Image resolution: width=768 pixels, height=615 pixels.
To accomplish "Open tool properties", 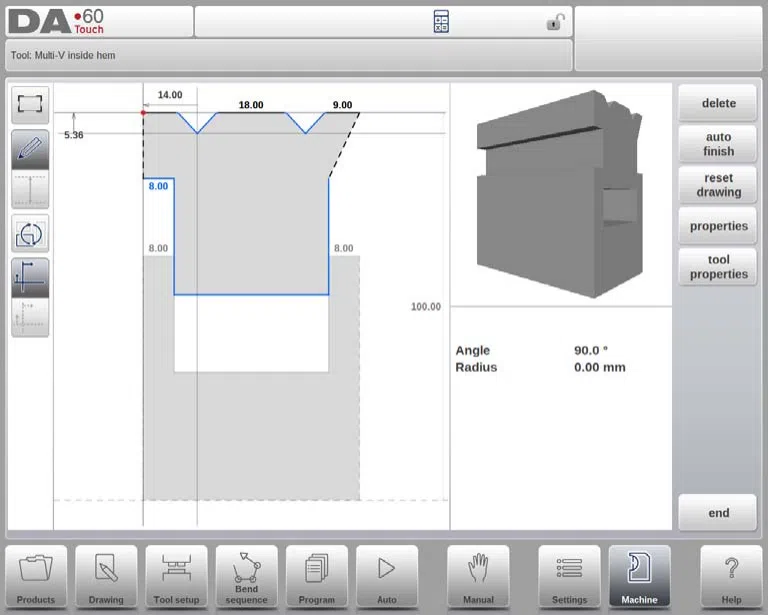I will (718, 267).
